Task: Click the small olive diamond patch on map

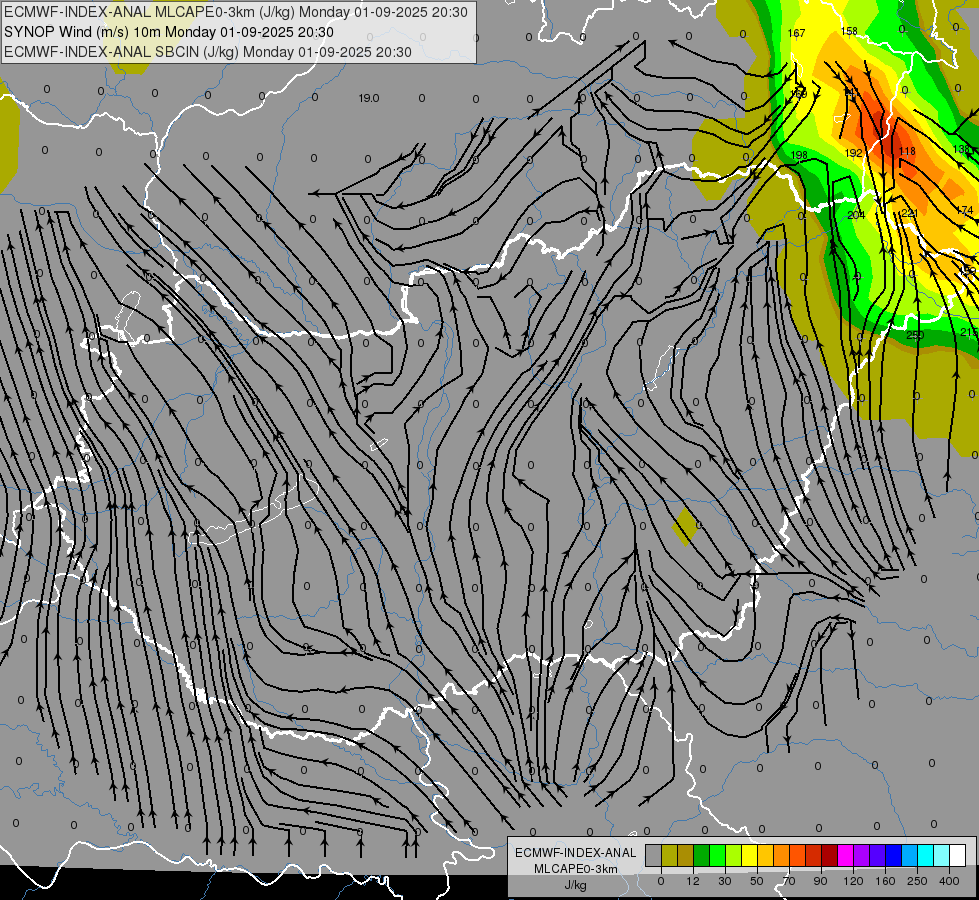Action: [x=685, y=527]
